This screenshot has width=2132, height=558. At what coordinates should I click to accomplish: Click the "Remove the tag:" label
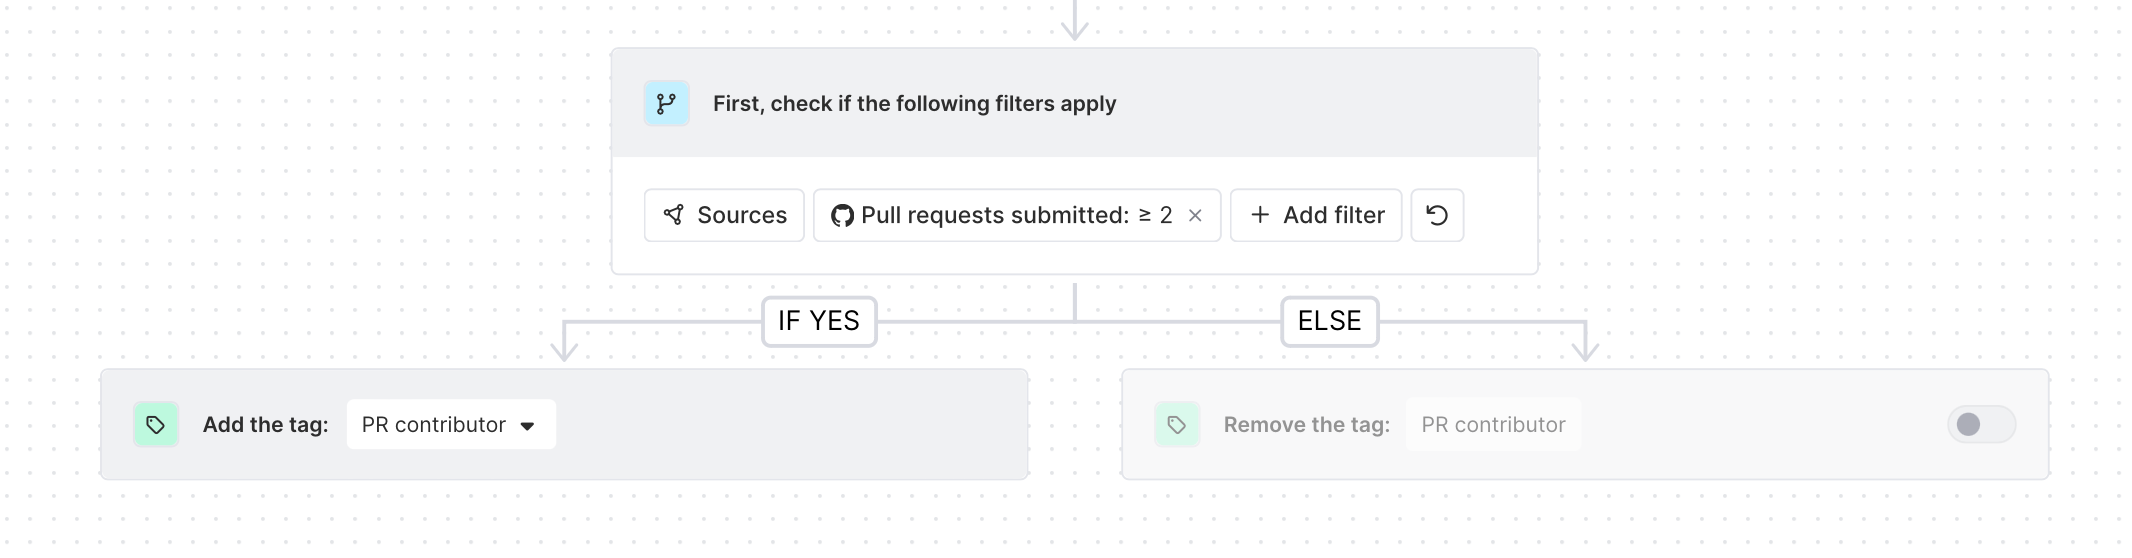pyautogui.click(x=1306, y=425)
